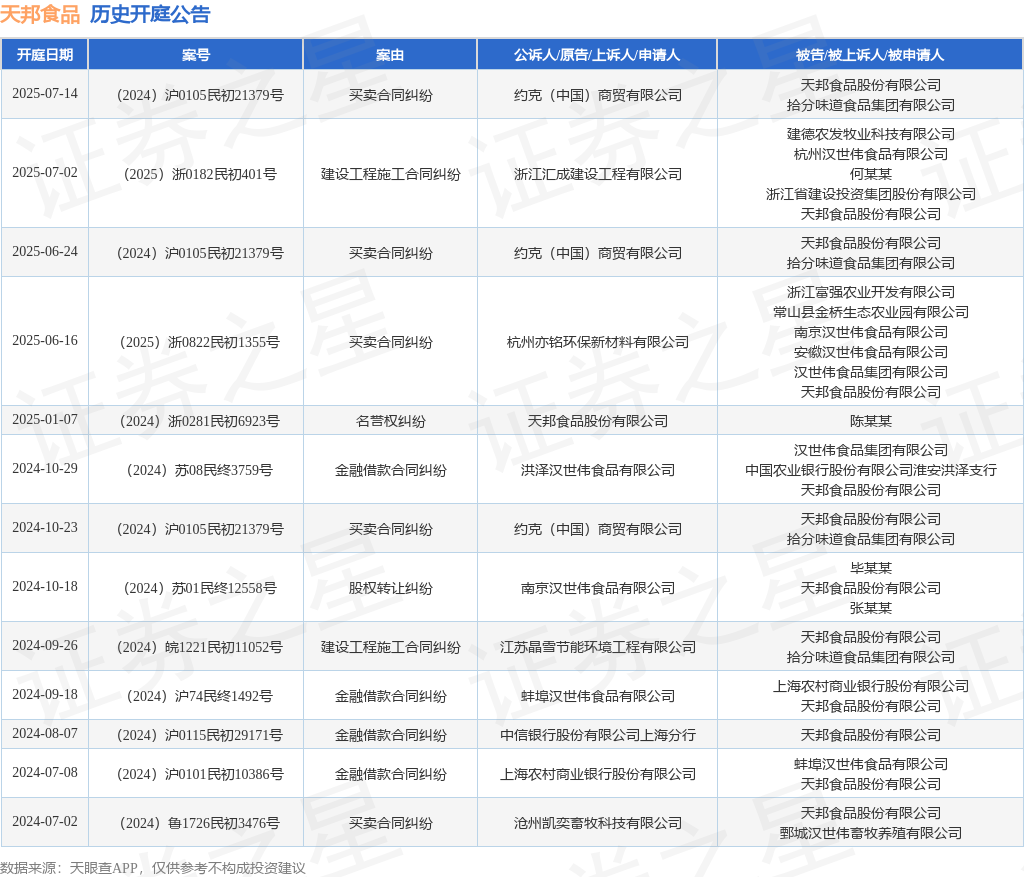Click plaintiff 江苏晶雪节能环境工程有限公司
The width and height of the screenshot is (1024, 877).
pos(598,647)
